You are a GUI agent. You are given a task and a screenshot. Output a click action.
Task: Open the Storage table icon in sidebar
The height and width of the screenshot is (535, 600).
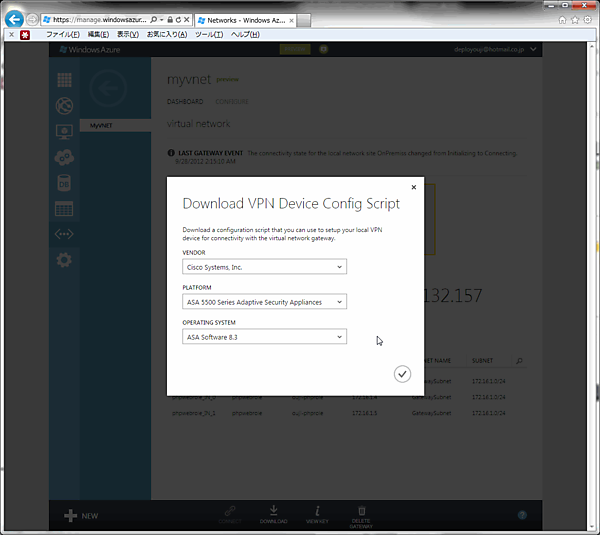coord(64,209)
